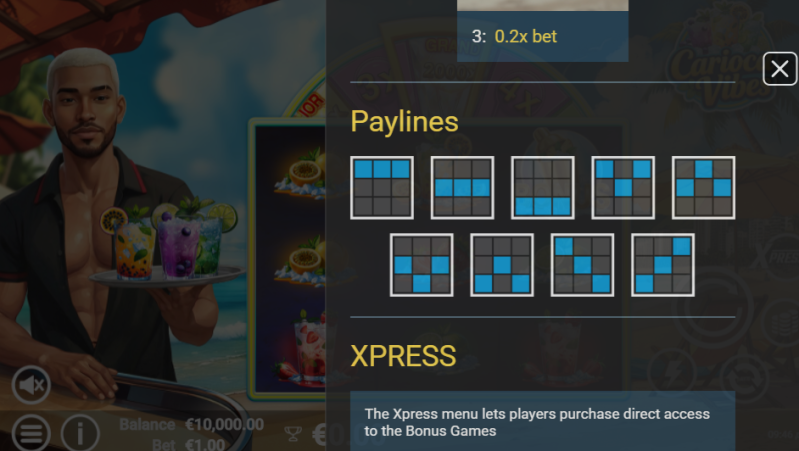Screen dimensions: 799x451
Task: Click the bottom inverted-V payline diagram
Action: (x=502, y=265)
